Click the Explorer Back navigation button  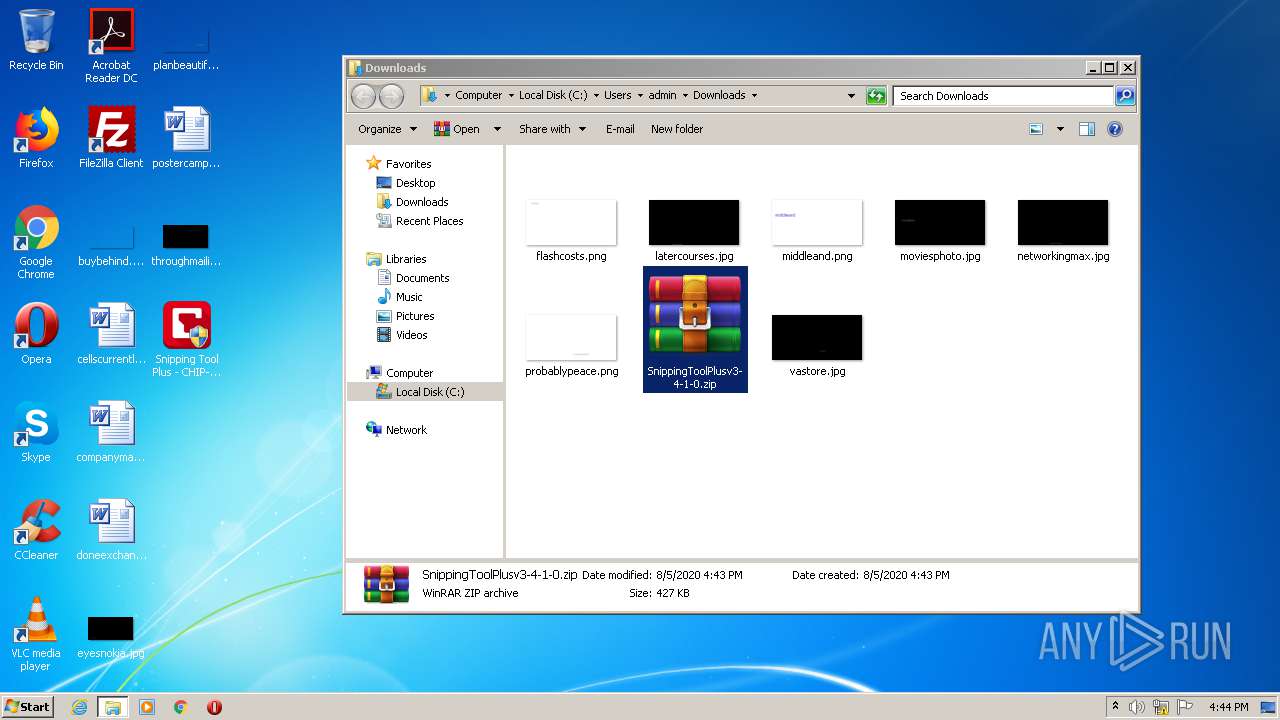pyautogui.click(x=364, y=96)
